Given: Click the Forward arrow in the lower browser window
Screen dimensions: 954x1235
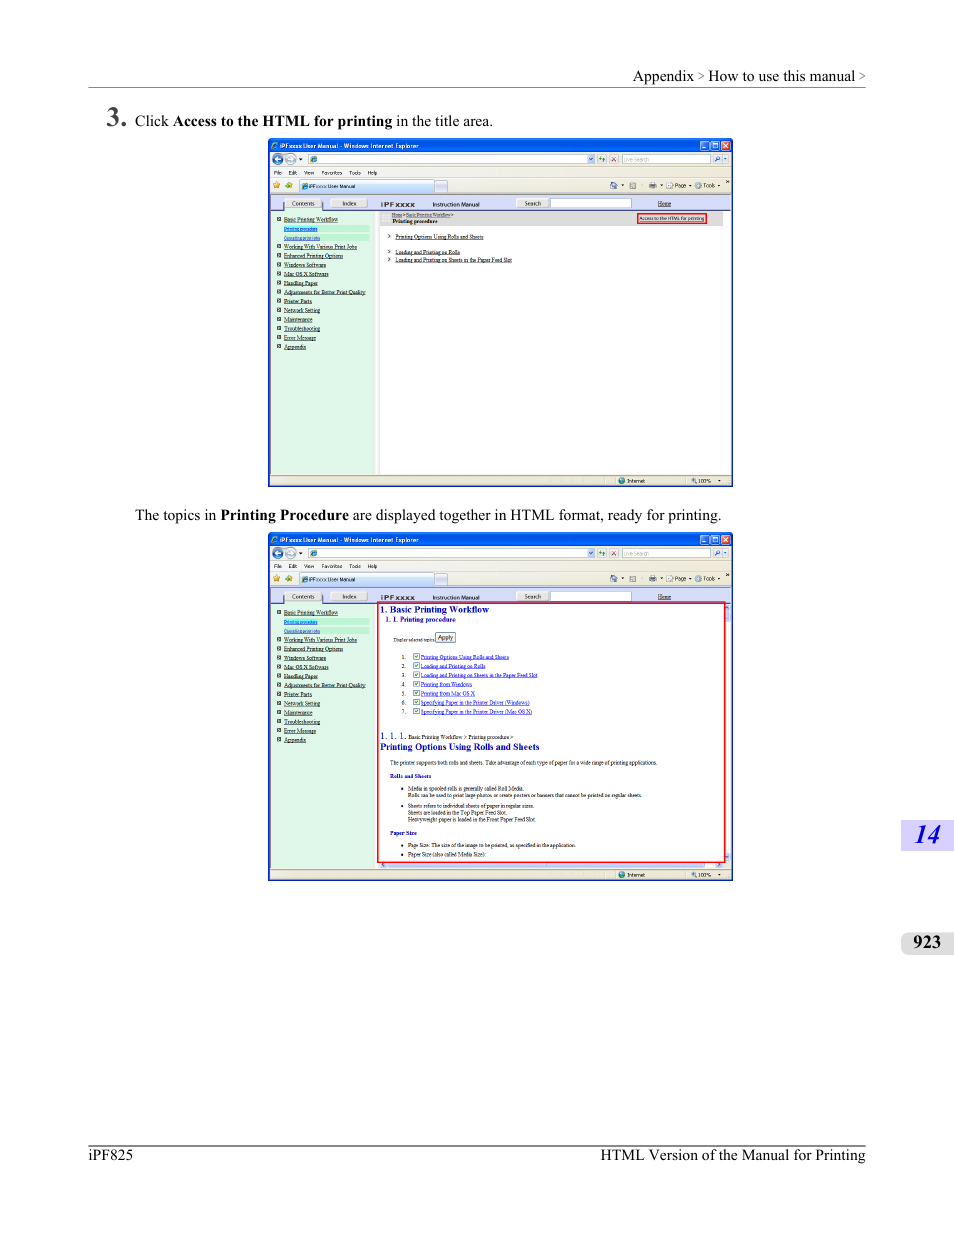Looking at the screenshot, I should 290,552.
